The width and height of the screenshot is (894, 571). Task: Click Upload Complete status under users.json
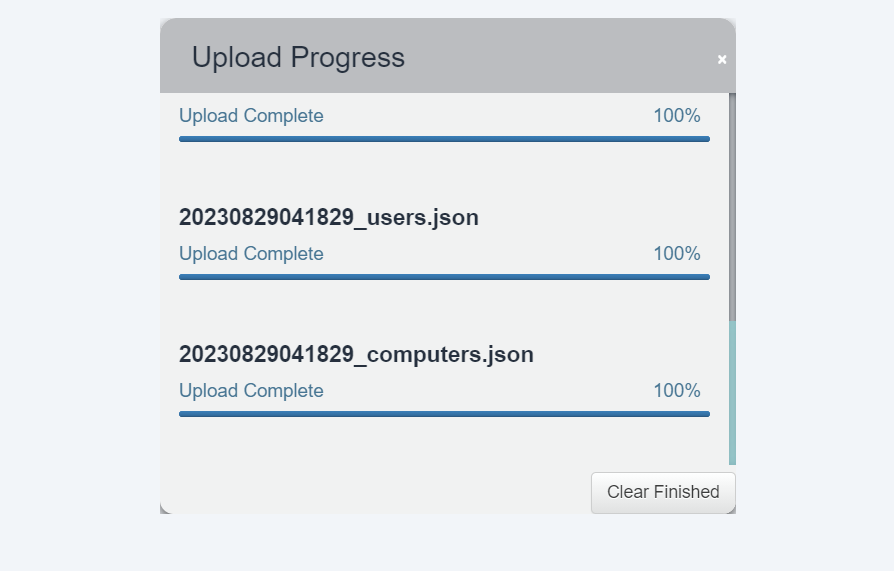tap(251, 254)
